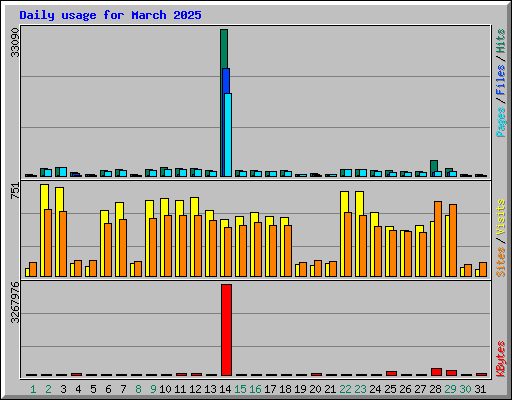Select day 30 on the date axis
The width and height of the screenshot is (512, 400).
click(x=465, y=389)
